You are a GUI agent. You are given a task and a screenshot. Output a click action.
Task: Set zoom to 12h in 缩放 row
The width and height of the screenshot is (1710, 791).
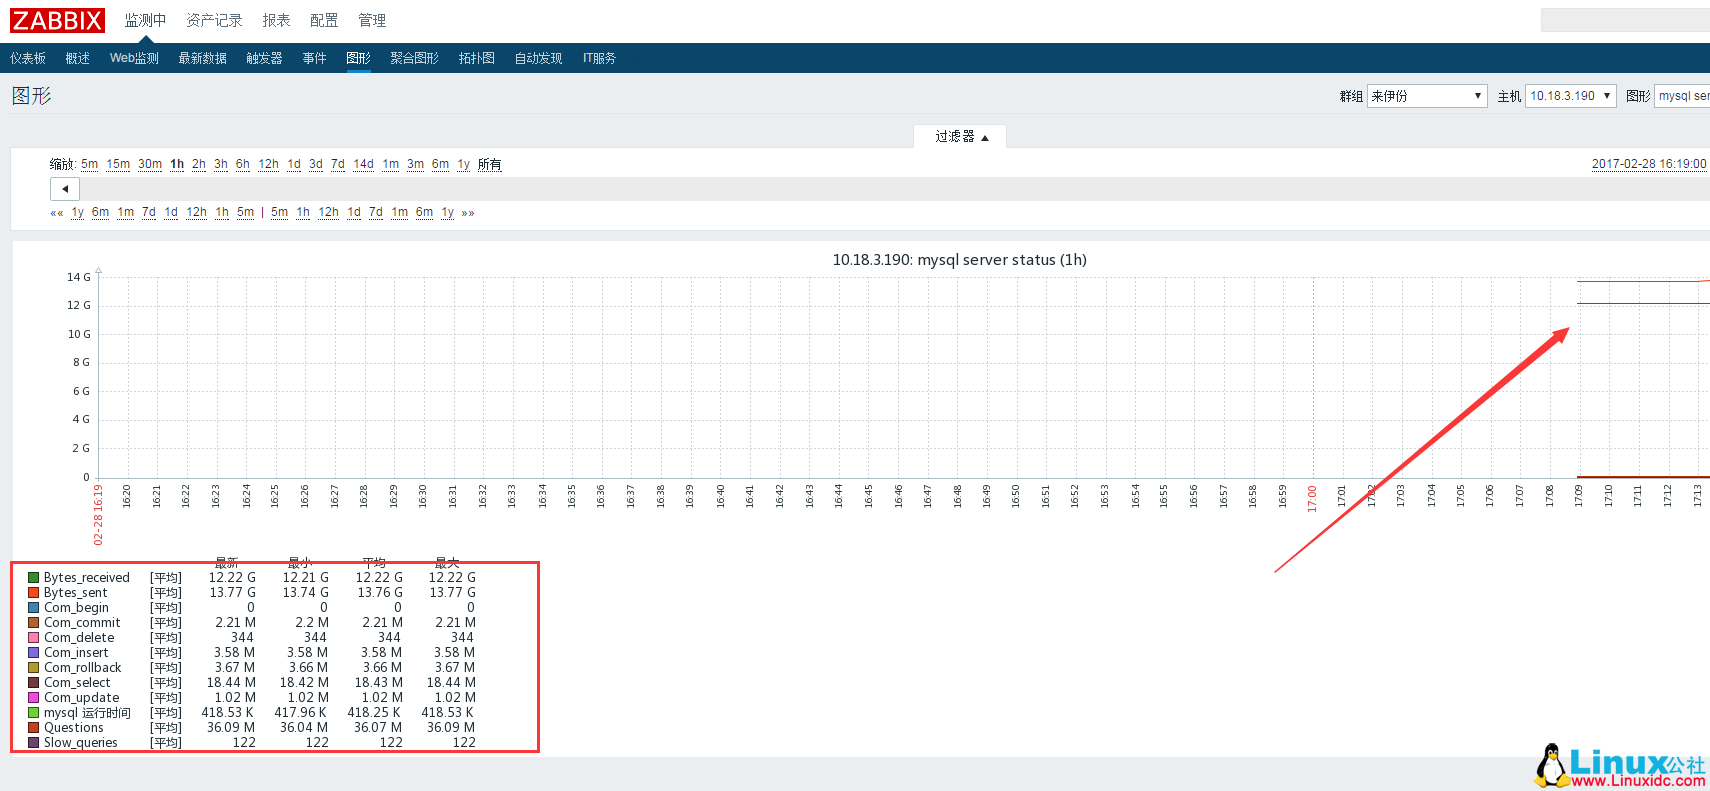click(269, 164)
